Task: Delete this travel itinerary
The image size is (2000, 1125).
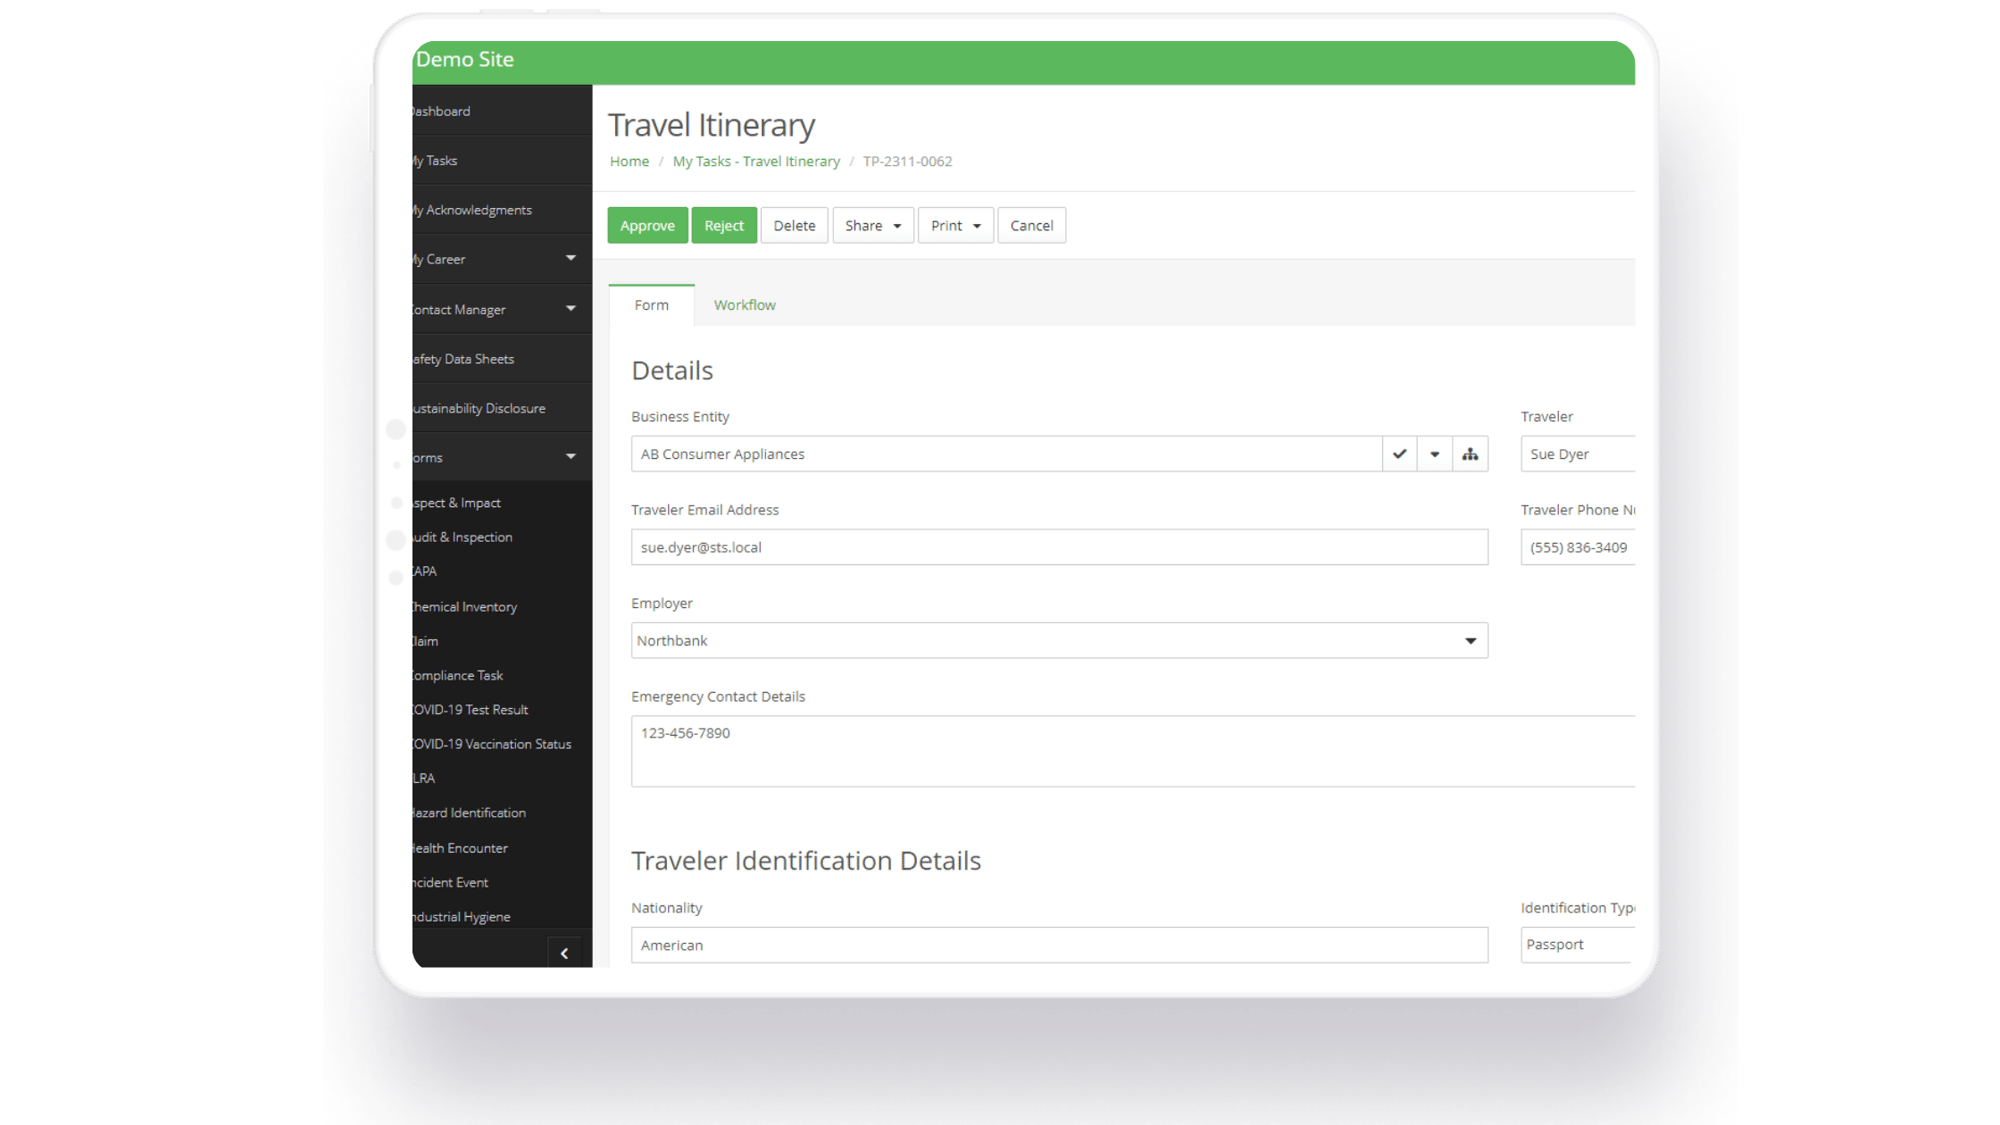Action: 794,225
